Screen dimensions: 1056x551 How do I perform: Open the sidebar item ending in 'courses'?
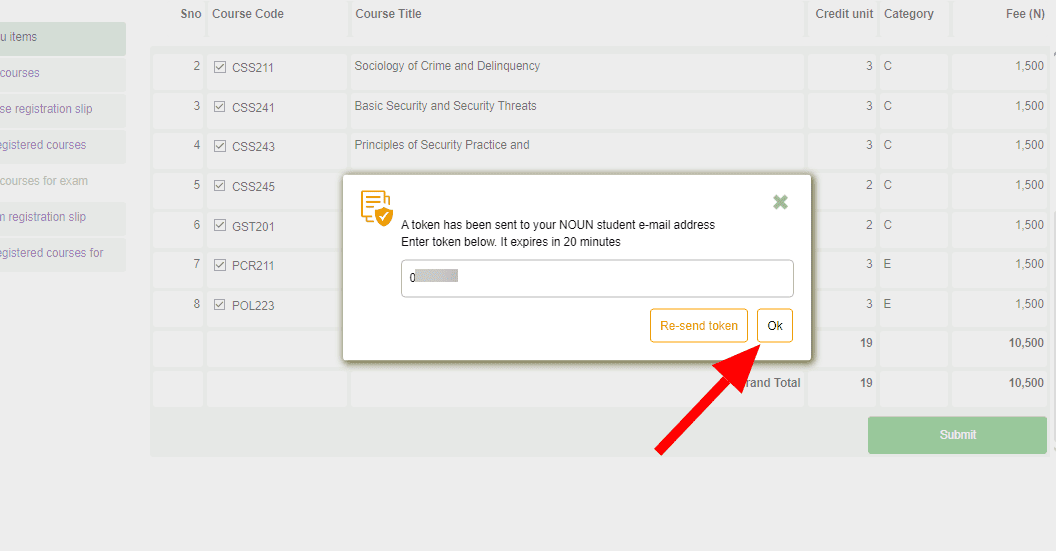coord(63,74)
